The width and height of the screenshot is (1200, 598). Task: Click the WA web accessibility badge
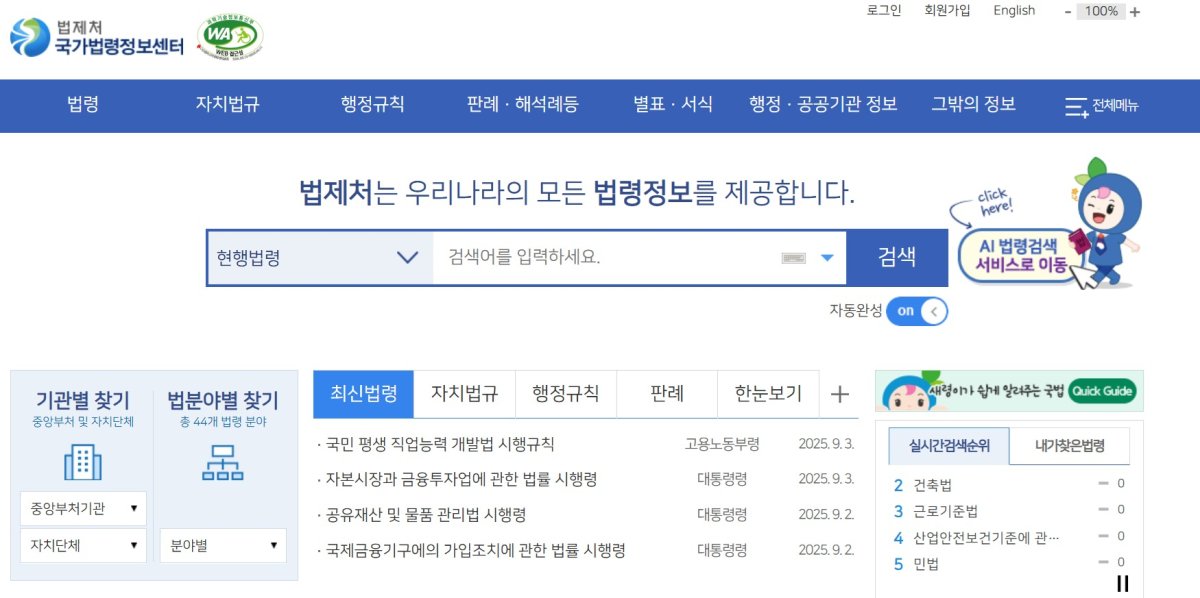coord(230,37)
